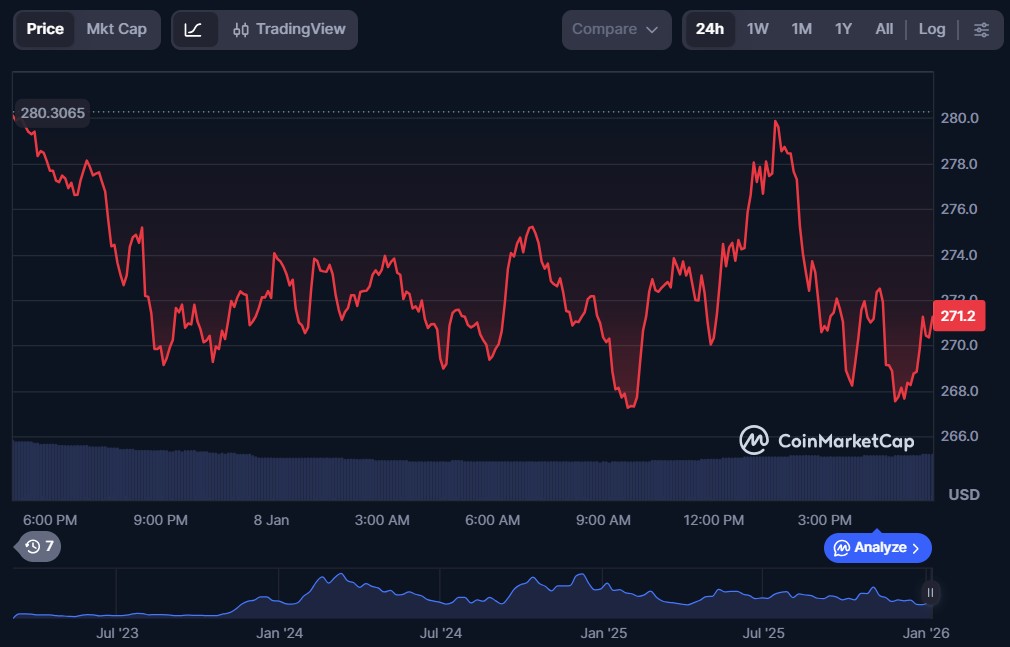Click the red 271.2 current price tag
This screenshot has width=1010, height=647.
coord(958,316)
